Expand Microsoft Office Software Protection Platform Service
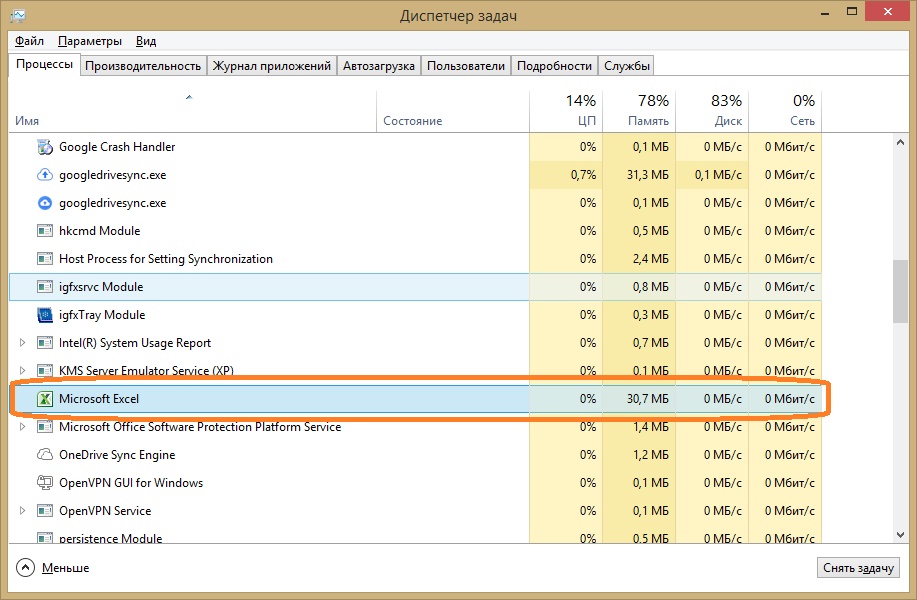This screenshot has width=917, height=600. click(23, 427)
